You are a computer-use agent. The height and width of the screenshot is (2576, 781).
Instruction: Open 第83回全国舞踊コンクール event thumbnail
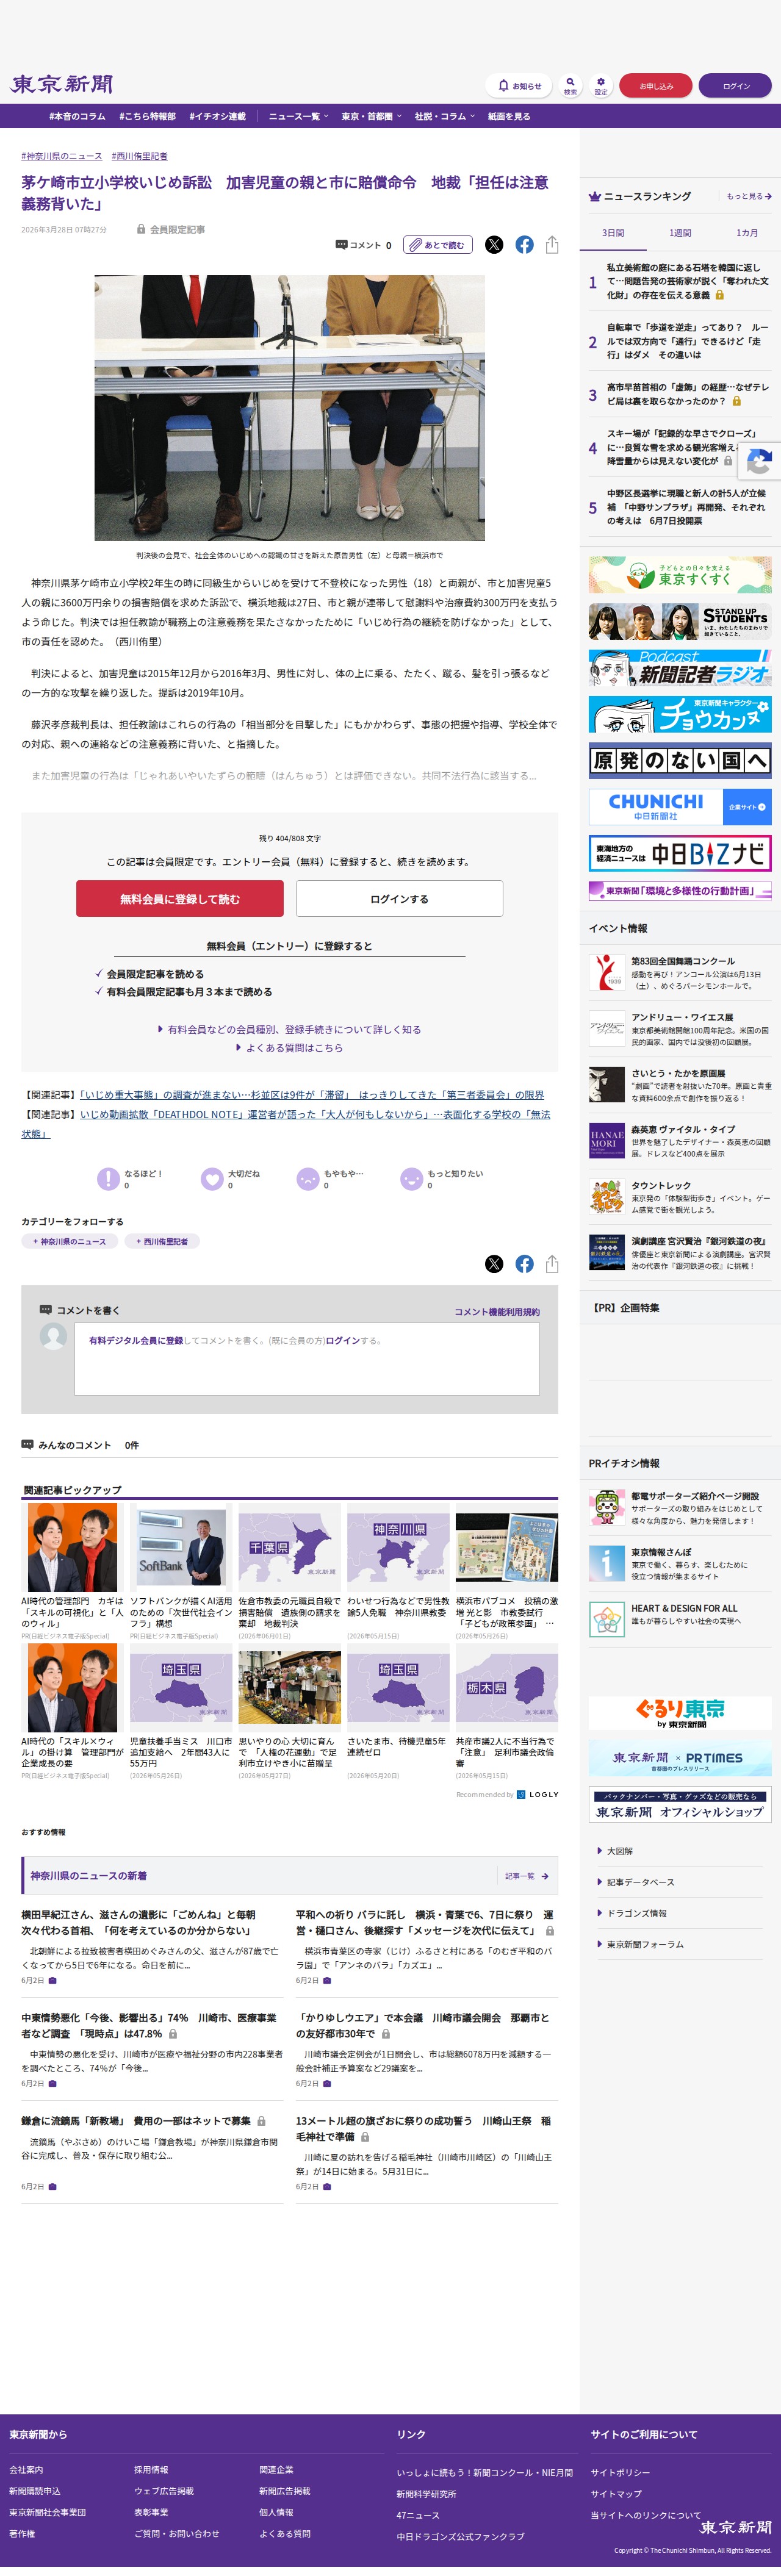[x=606, y=972]
